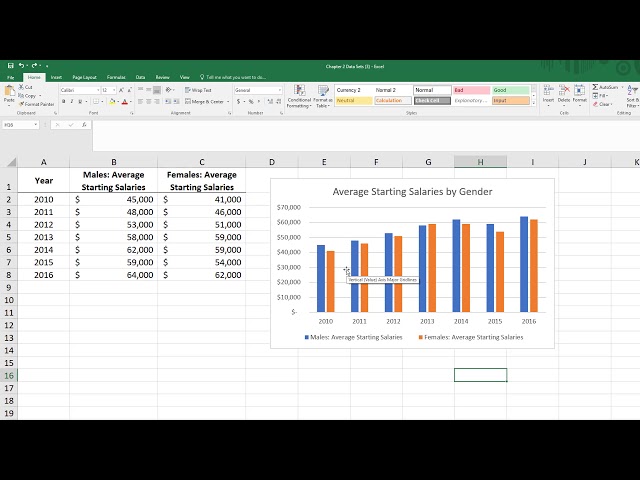The height and width of the screenshot is (480, 640).
Task: Toggle Center alignment
Action: [x=149, y=101]
